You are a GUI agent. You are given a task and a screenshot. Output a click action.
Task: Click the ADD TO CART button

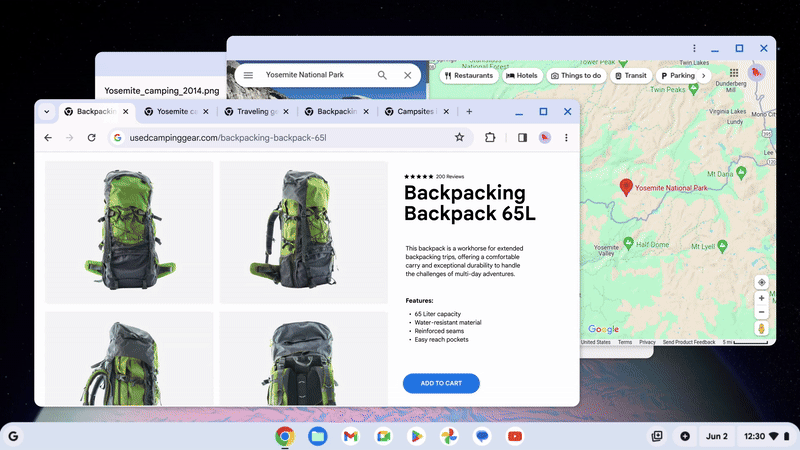(x=441, y=383)
